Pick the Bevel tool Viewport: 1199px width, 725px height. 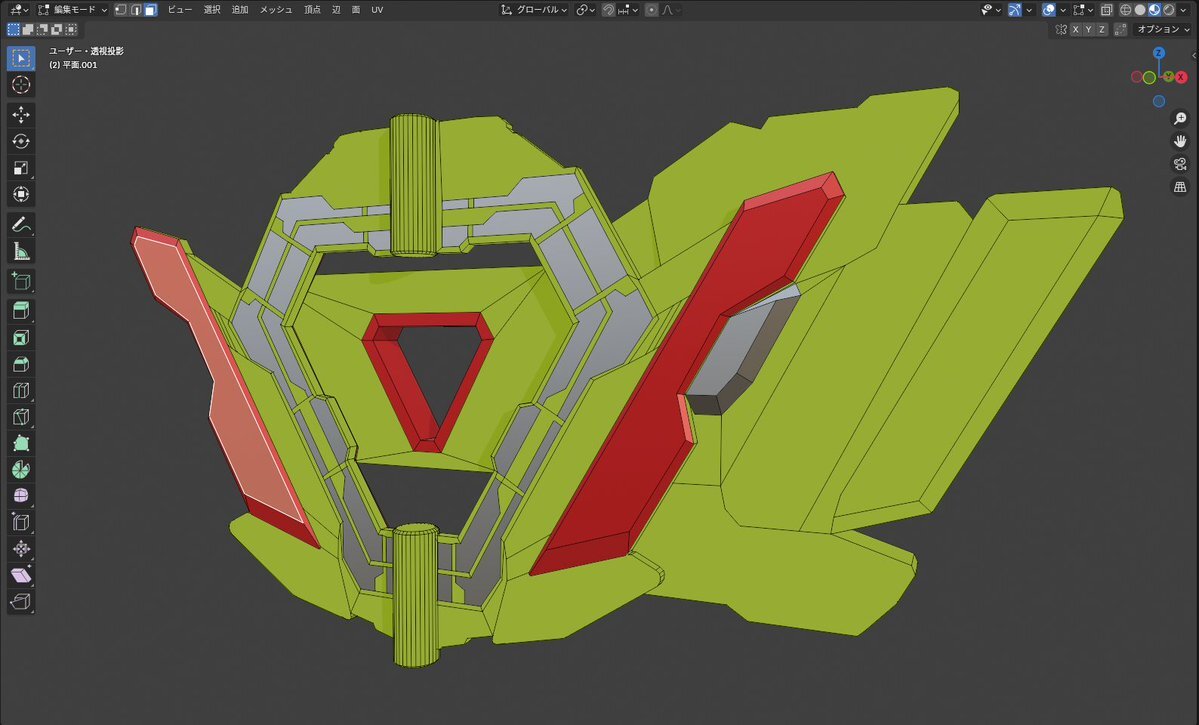21,364
